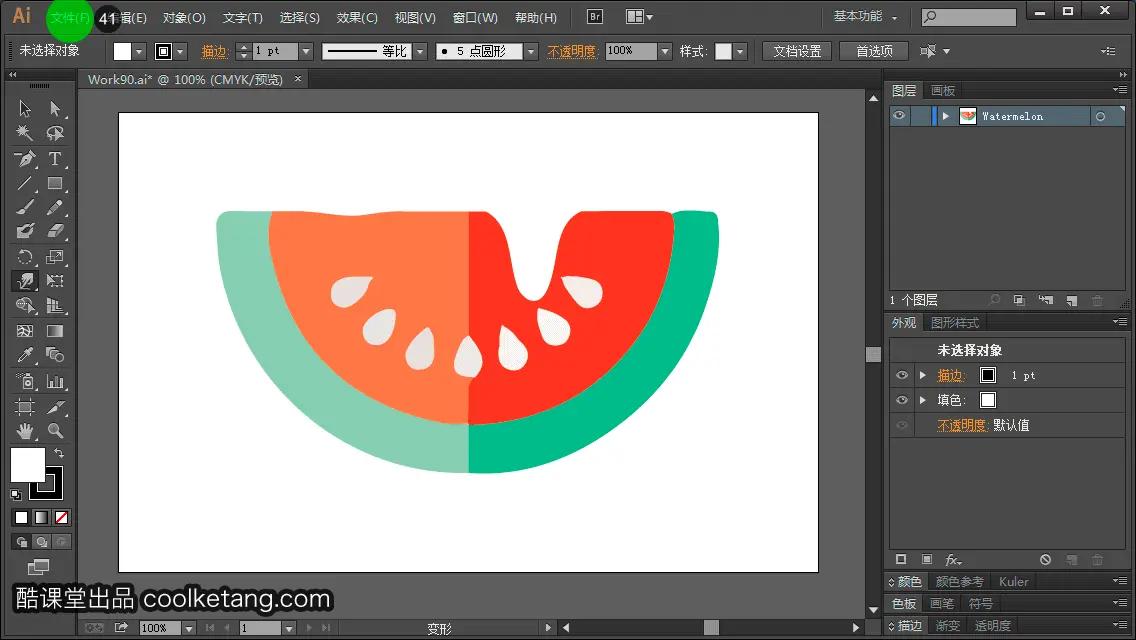Select the Zoom magnifier tool
Viewport: 1136px width, 640px height.
click(x=55, y=431)
